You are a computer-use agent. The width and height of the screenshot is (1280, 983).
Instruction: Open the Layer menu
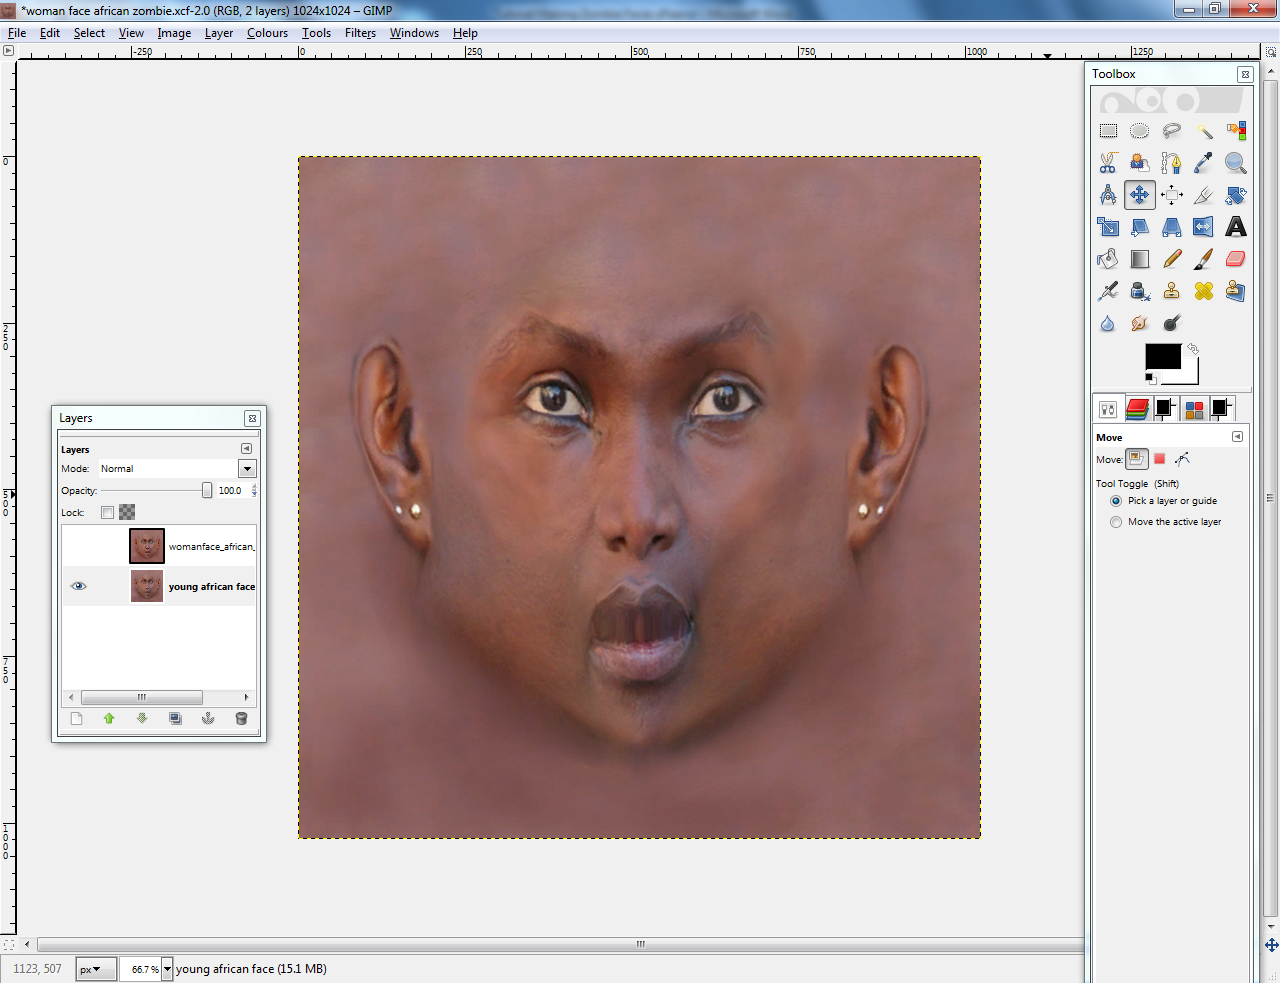coord(219,33)
